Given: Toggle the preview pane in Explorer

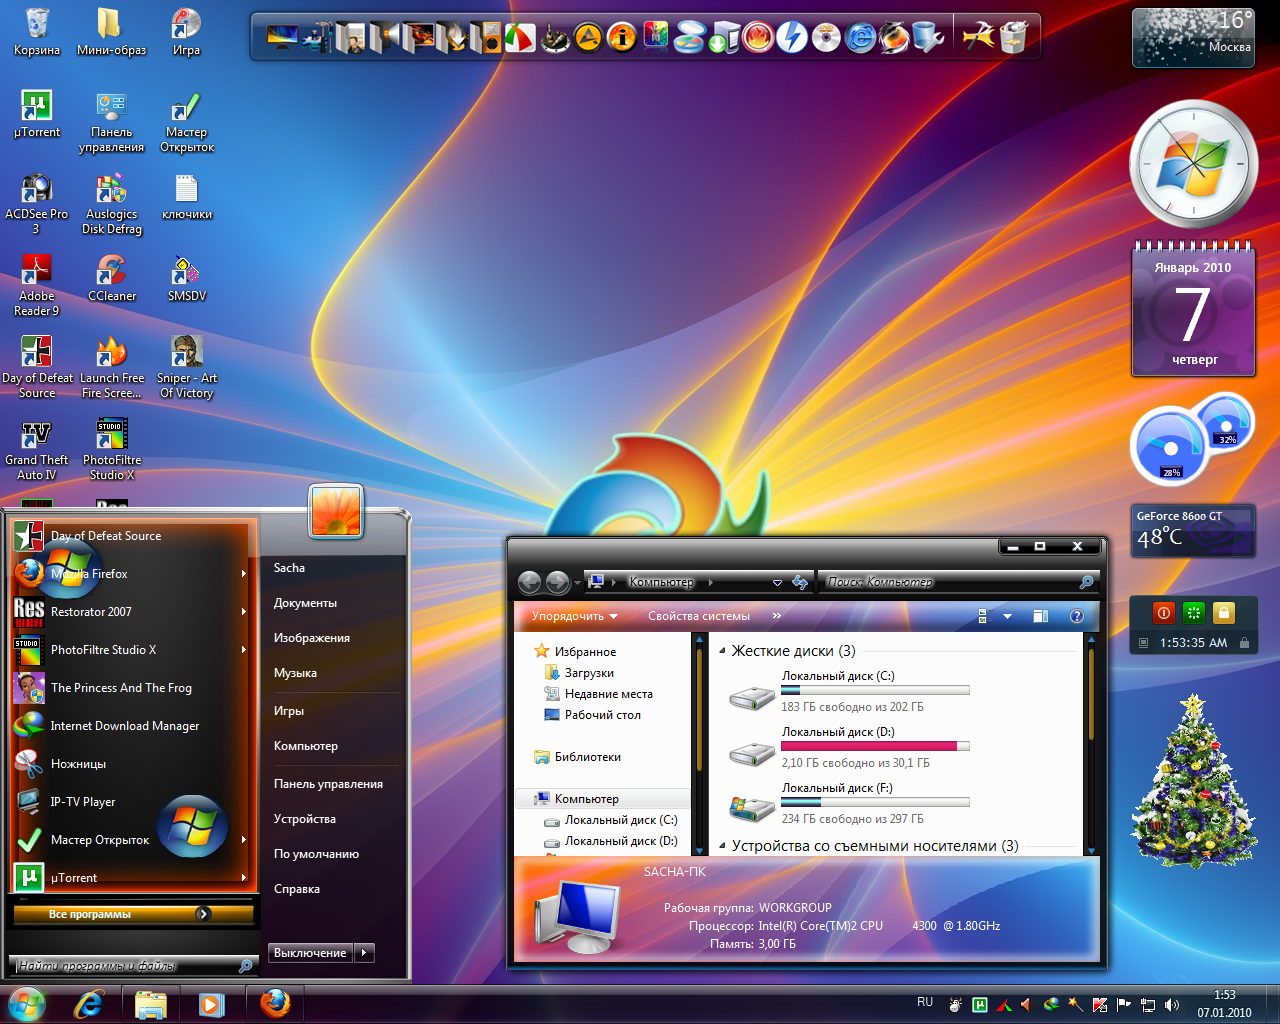Looking at the screenshot, I should pos(1041,616).
